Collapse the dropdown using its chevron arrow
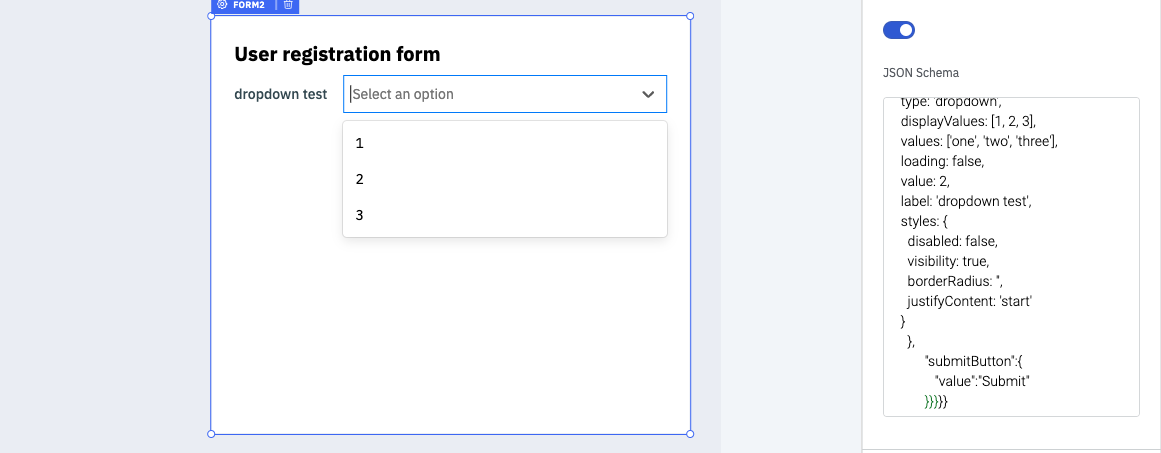Viewport: 1161px width, 453px height. 648,94
